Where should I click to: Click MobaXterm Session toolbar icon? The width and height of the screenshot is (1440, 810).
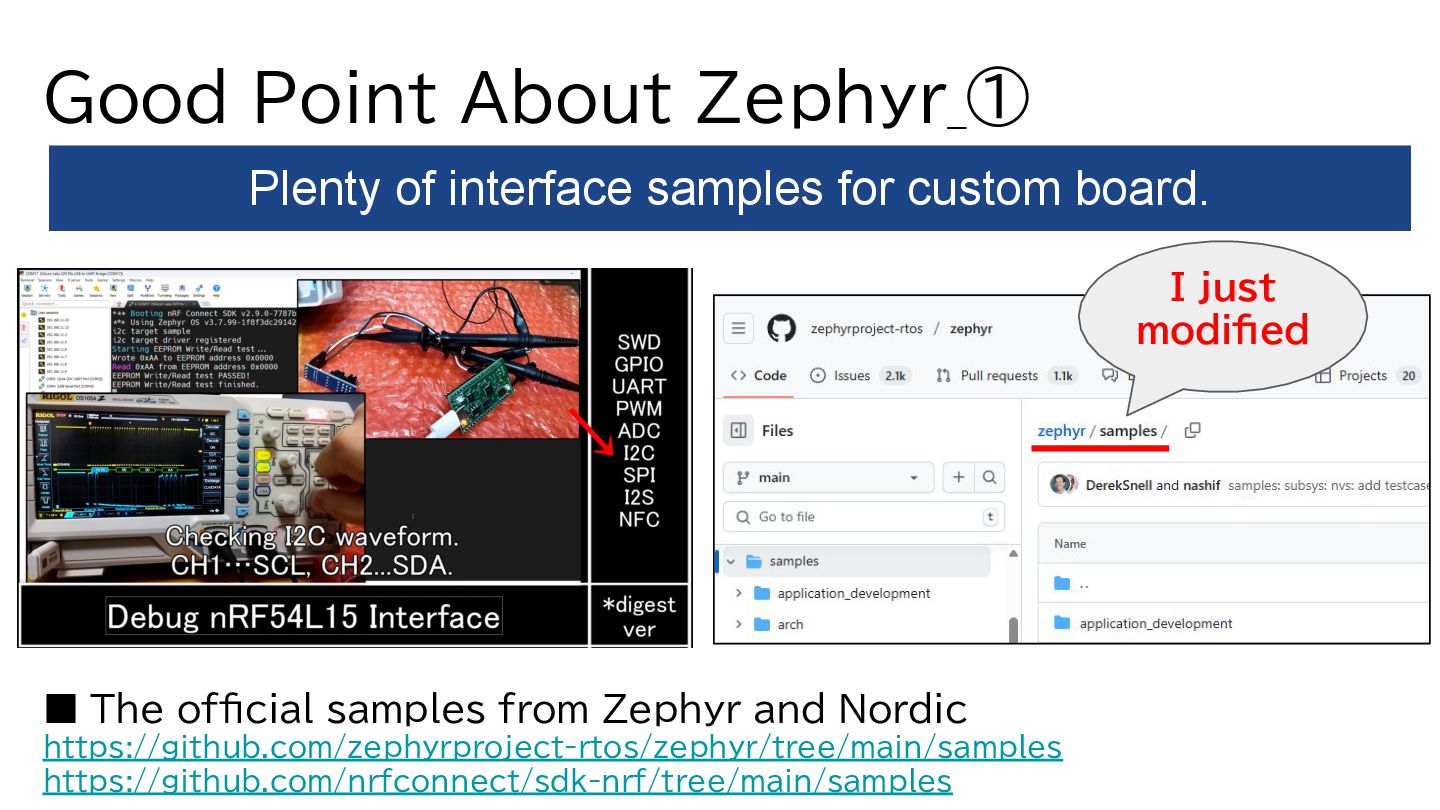pos(27,288)
